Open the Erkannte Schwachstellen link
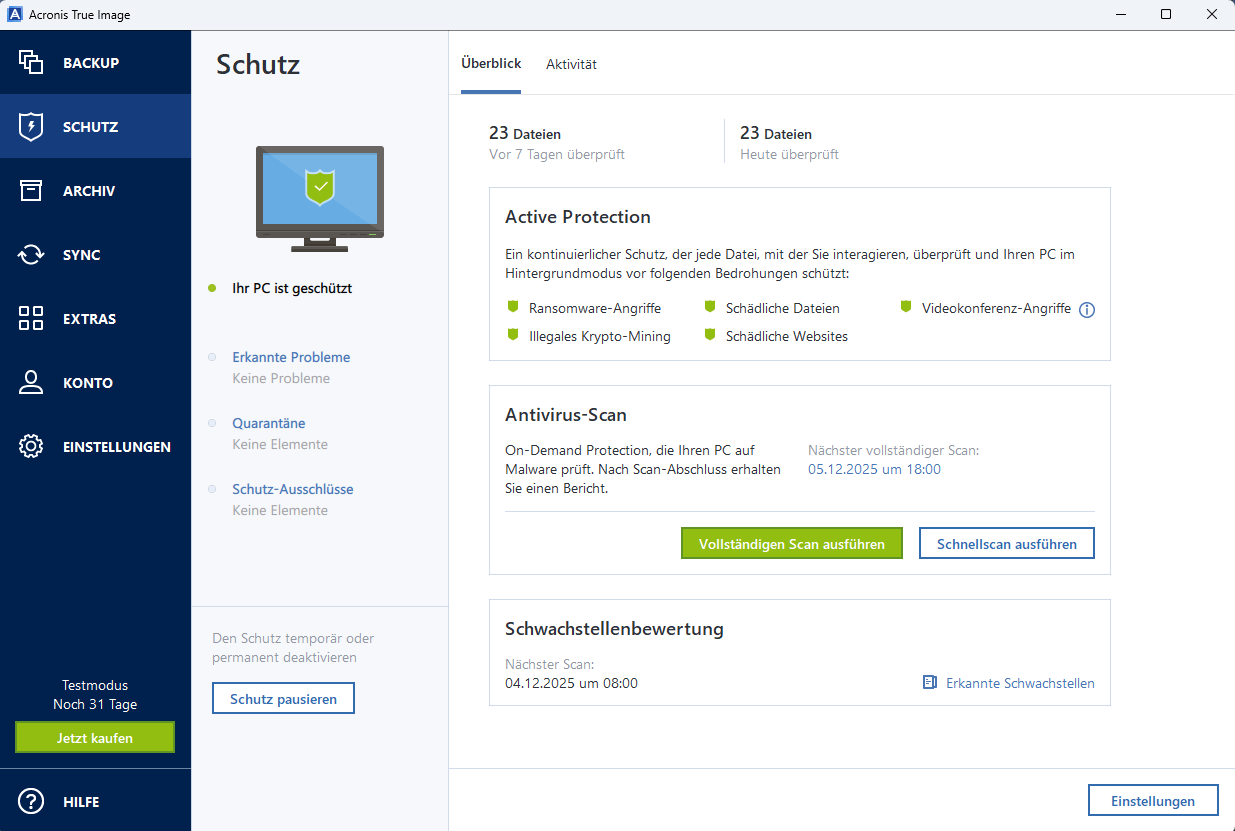 click(x=1020, y=683)
